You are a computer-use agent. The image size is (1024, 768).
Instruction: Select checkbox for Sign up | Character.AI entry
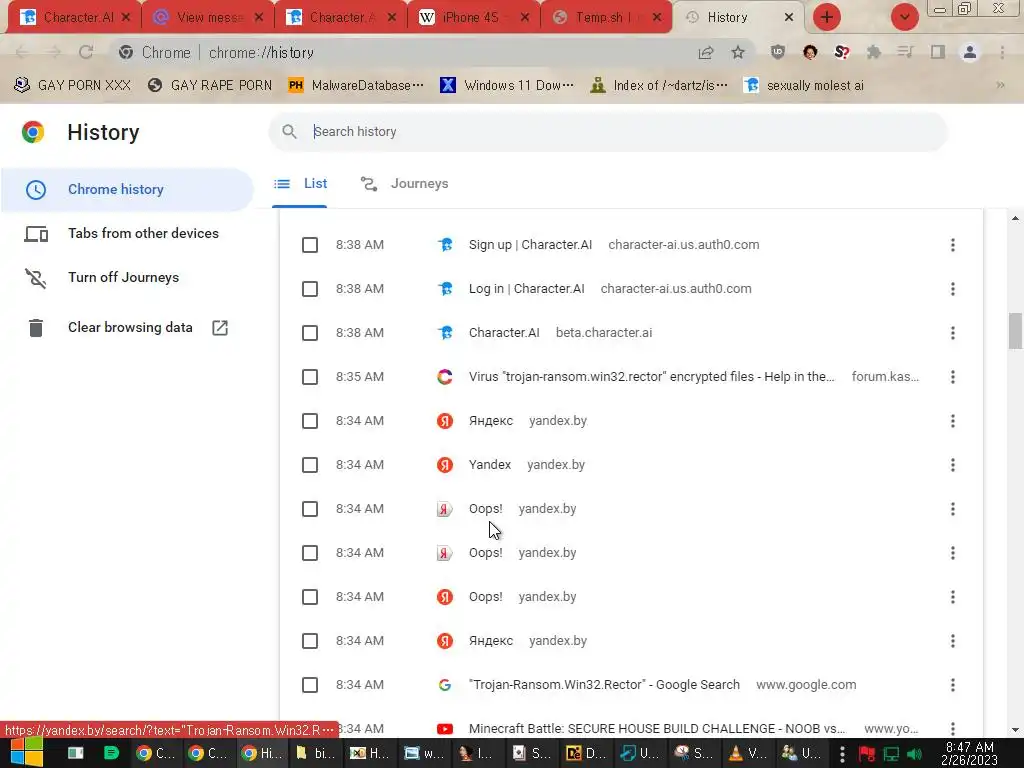(x=310, y=245)
